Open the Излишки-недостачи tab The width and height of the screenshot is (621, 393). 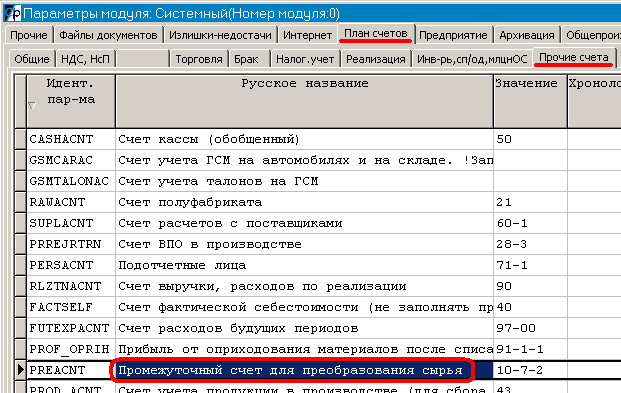220,35
